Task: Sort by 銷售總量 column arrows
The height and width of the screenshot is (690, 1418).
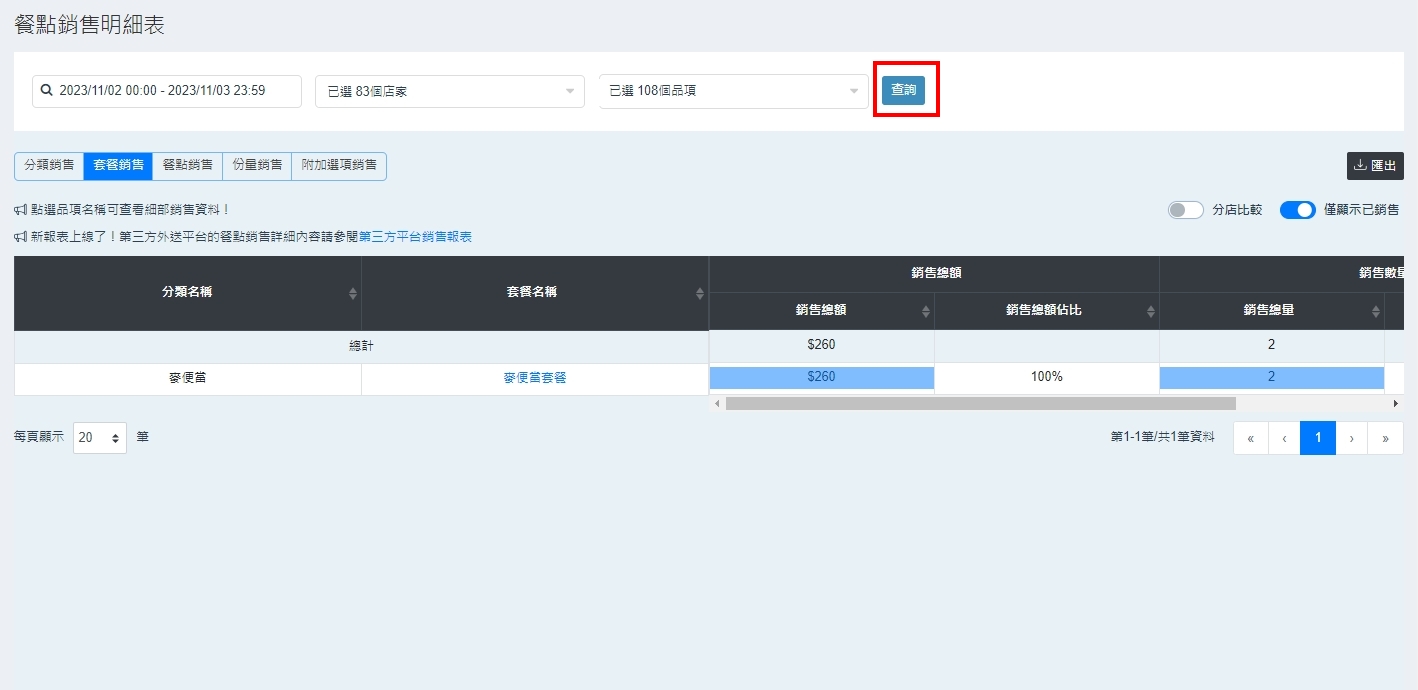Action: [1375, 311]
